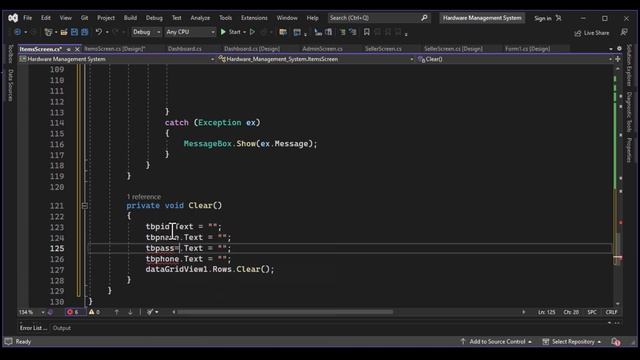Click the Visual Studio logo icon
The height and width of the screenshot is (360, 640).
(13, 18)
